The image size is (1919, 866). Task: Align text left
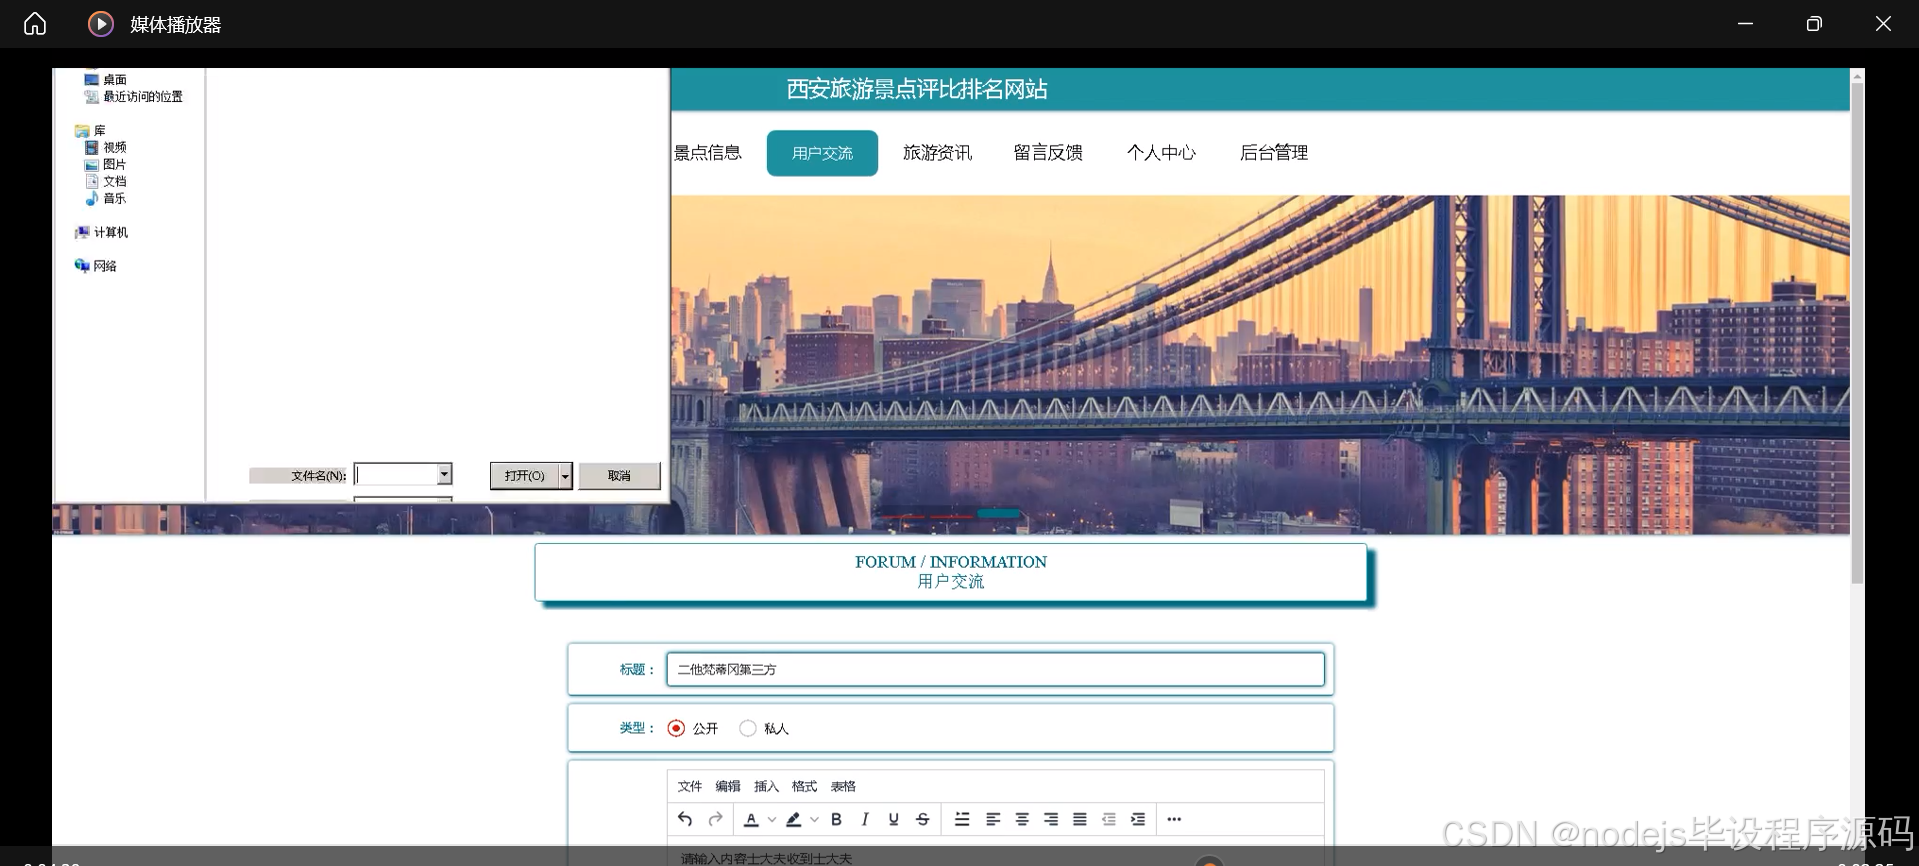(x=993, y=819)
